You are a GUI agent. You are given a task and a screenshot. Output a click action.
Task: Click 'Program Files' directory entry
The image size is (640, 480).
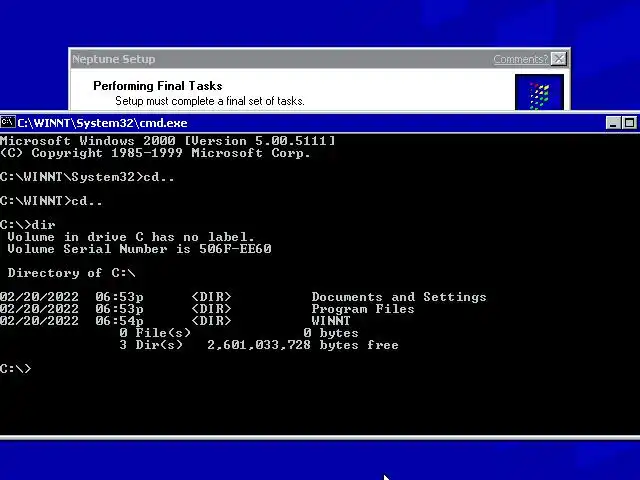pos(363,309)
